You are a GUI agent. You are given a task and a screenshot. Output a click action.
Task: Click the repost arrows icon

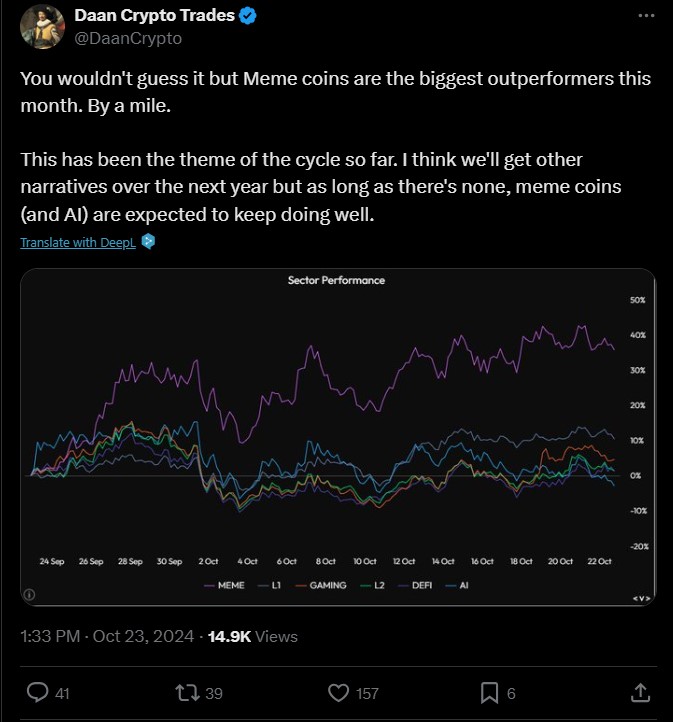click(x=187, y=693)
